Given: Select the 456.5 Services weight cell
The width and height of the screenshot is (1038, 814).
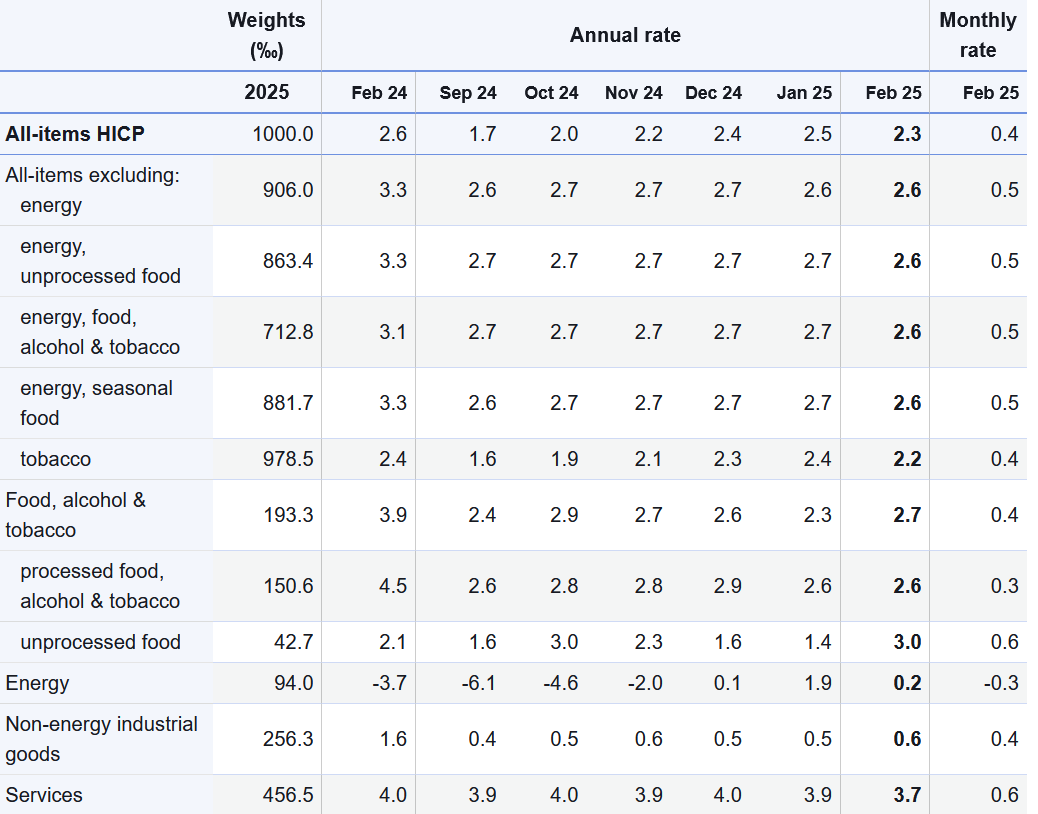Looking at the screenshot, I should tap(287, 795).
